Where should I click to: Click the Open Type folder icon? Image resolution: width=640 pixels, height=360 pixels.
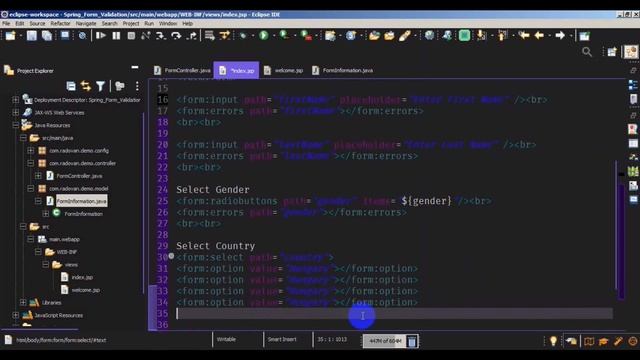[x=374, y=36]
